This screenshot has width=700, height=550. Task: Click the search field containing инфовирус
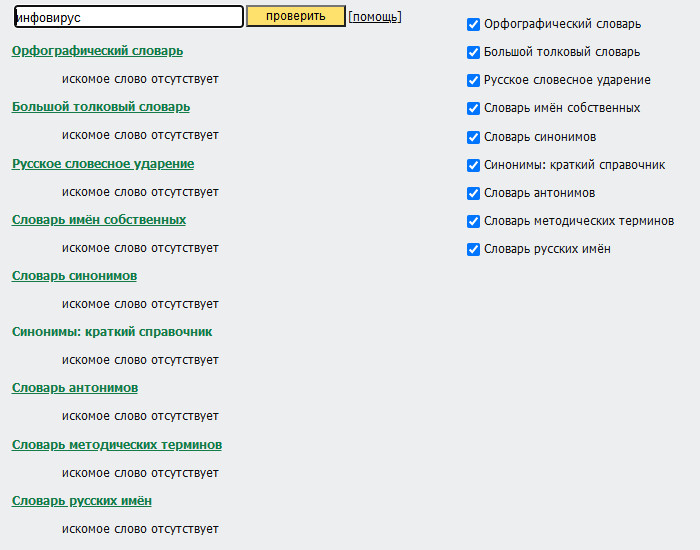point(129,17)
